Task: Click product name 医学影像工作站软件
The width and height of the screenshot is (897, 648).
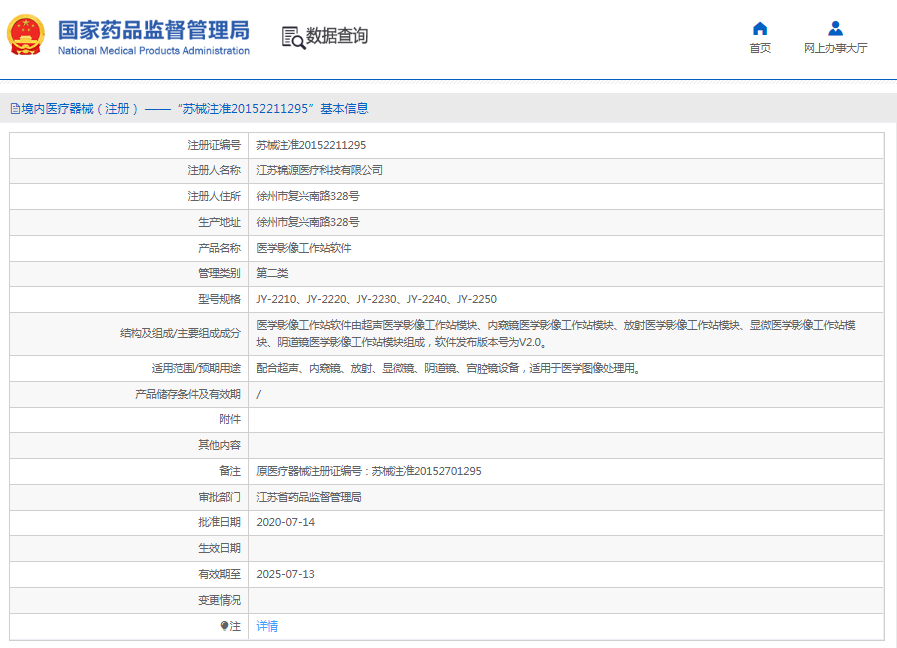Action: (x=304, y=248)
